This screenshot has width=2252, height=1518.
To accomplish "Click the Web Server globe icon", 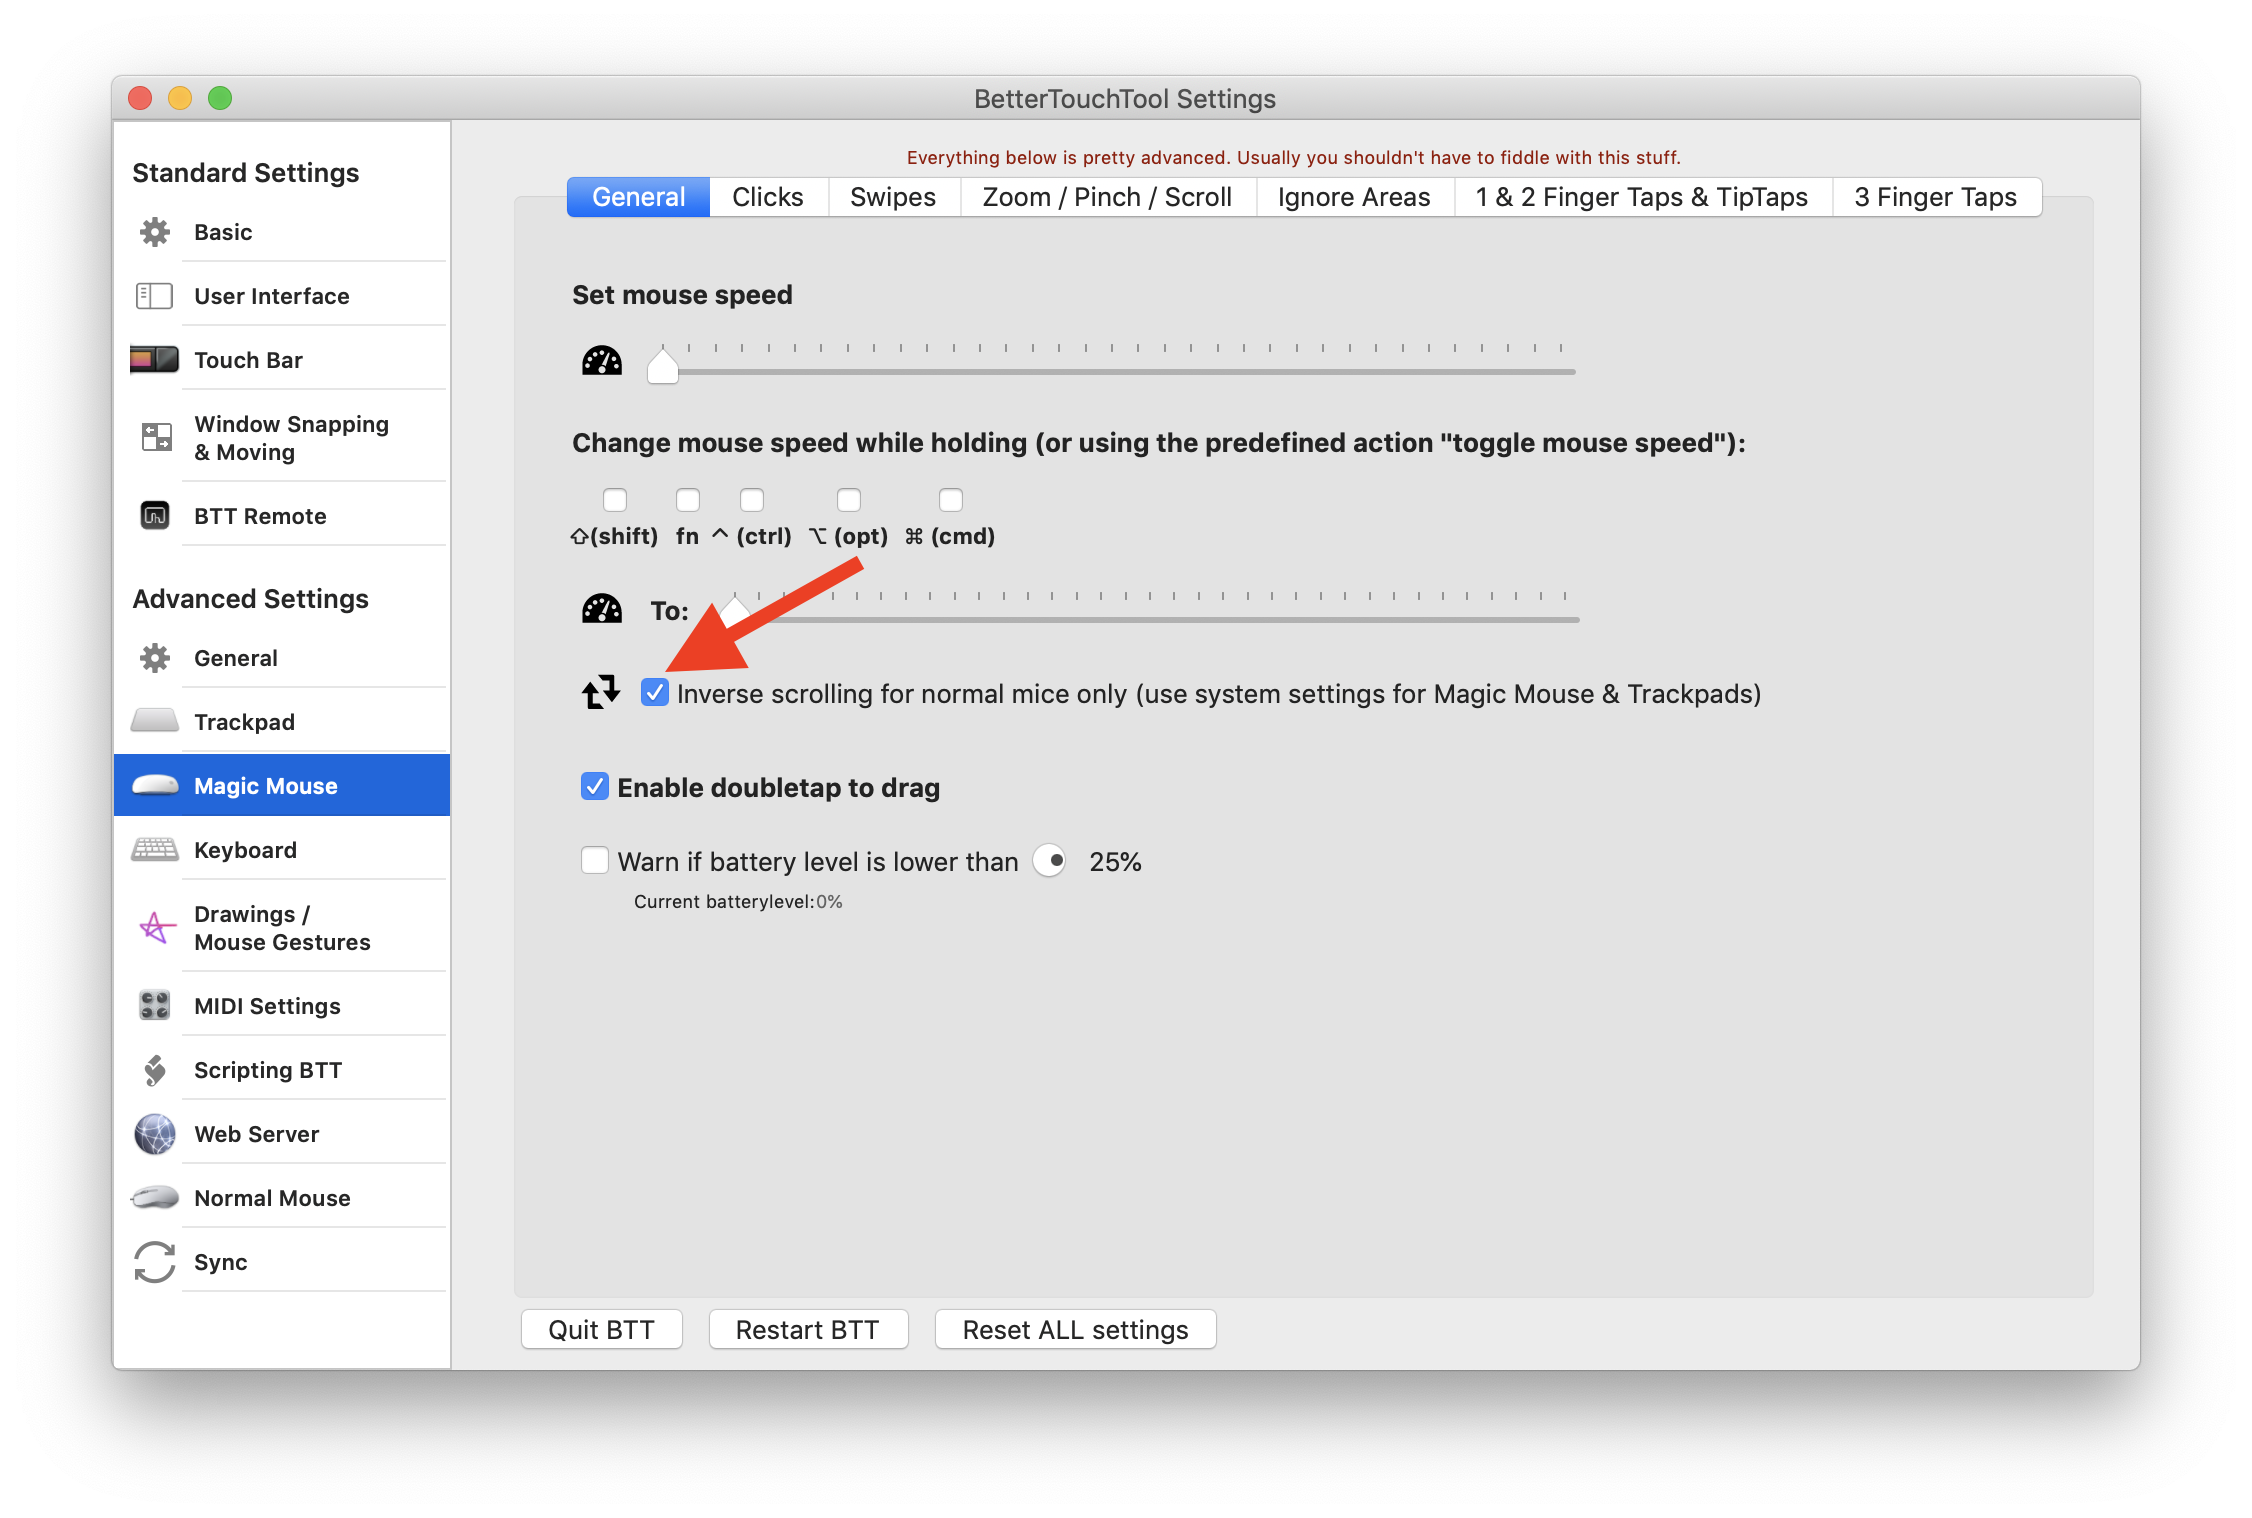I will [154, 1133].
